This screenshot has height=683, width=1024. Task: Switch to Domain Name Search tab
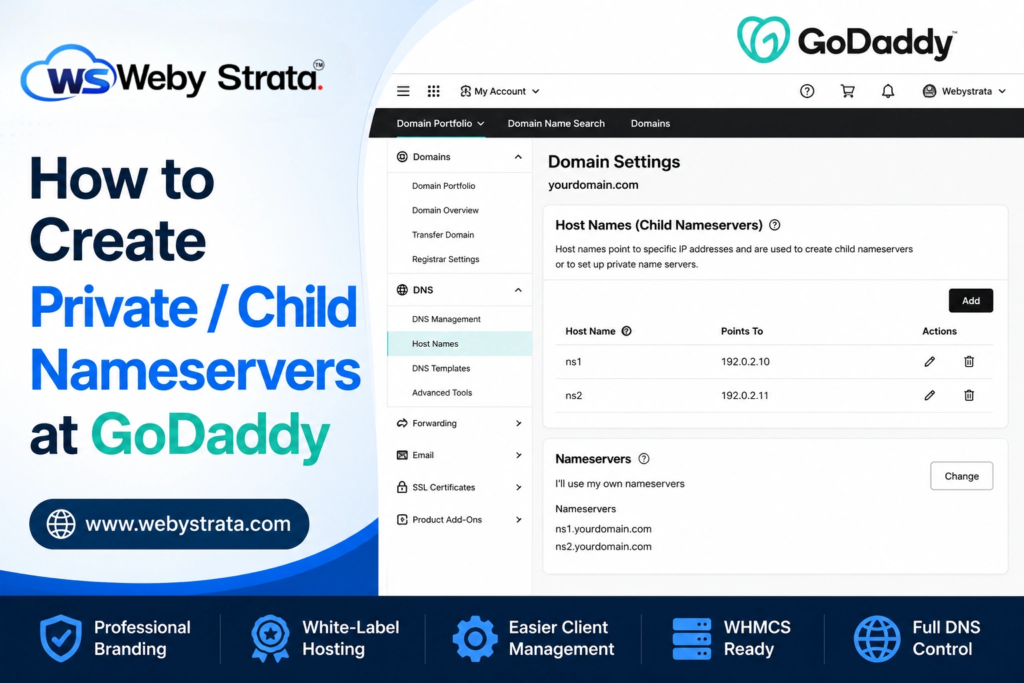tap(556, 123)
